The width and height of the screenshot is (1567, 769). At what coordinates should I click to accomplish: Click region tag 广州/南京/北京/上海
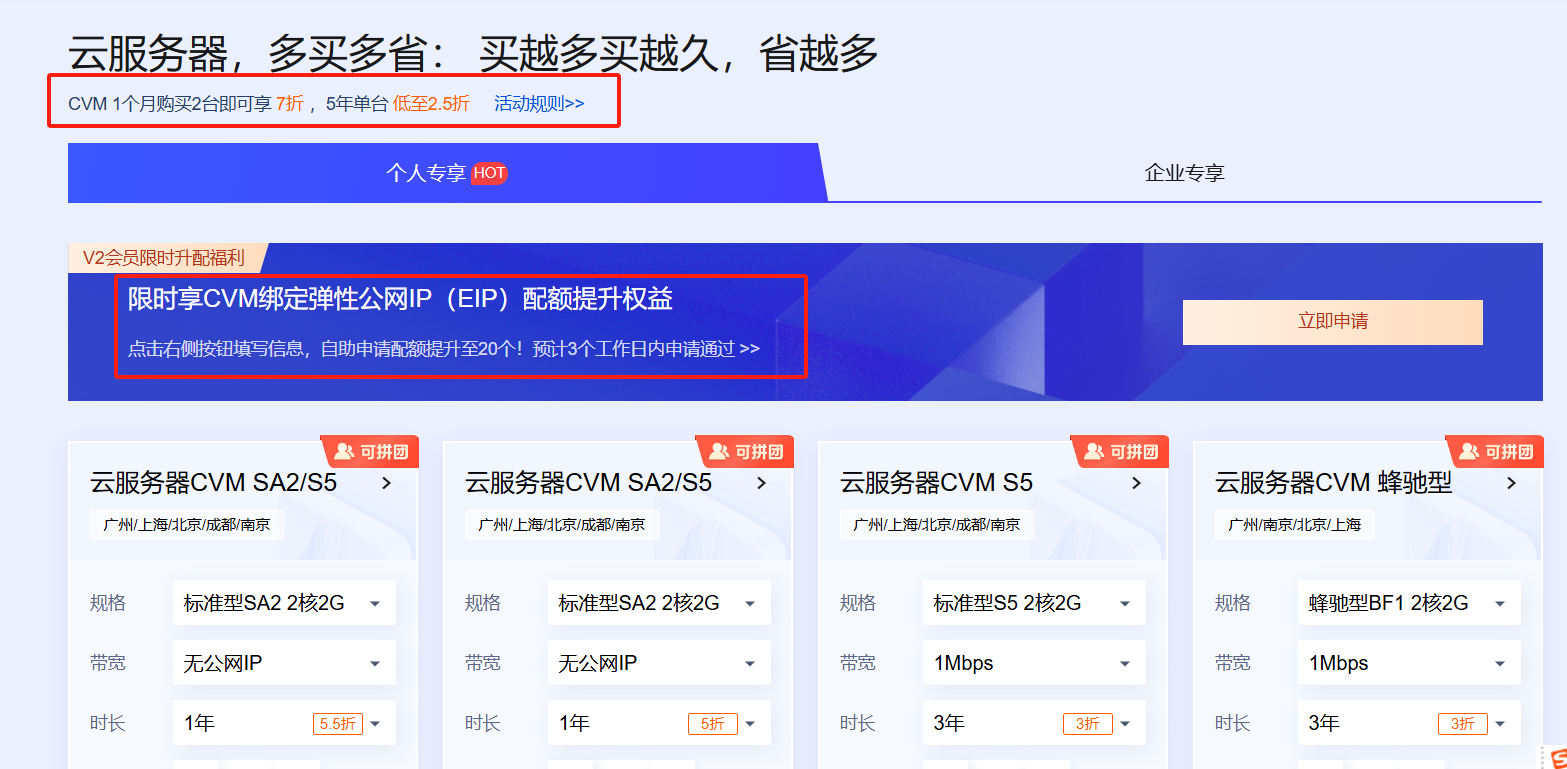click(1295, 524)
